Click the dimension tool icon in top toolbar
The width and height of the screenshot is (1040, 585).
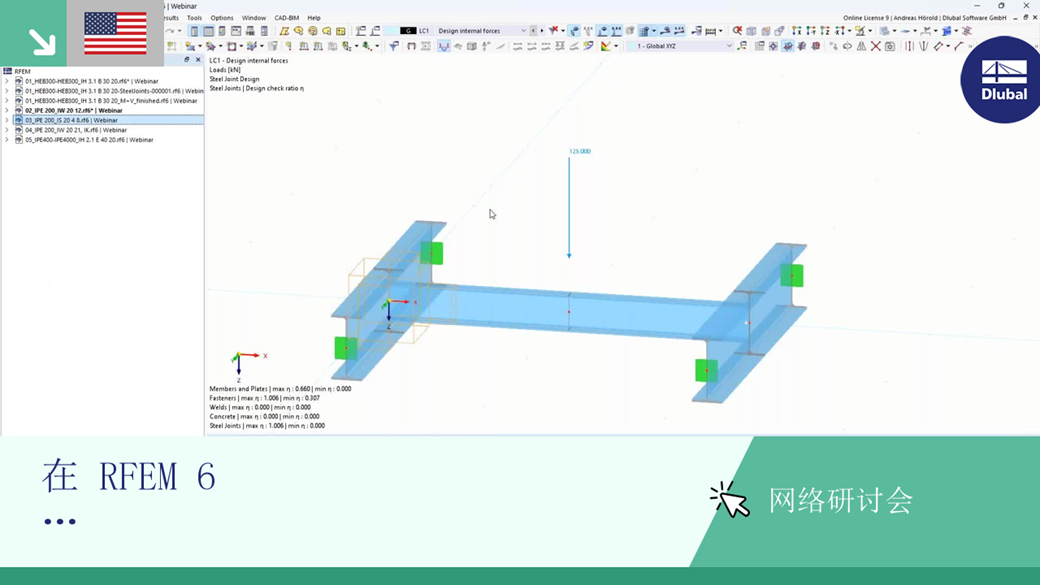coord(710,31)
